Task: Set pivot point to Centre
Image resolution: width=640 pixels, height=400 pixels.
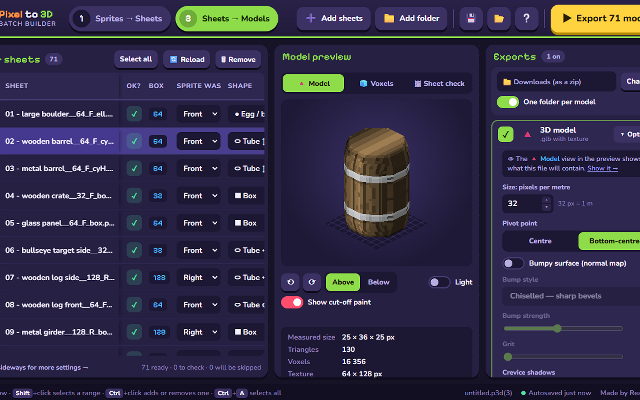Action: pos(540,241)
